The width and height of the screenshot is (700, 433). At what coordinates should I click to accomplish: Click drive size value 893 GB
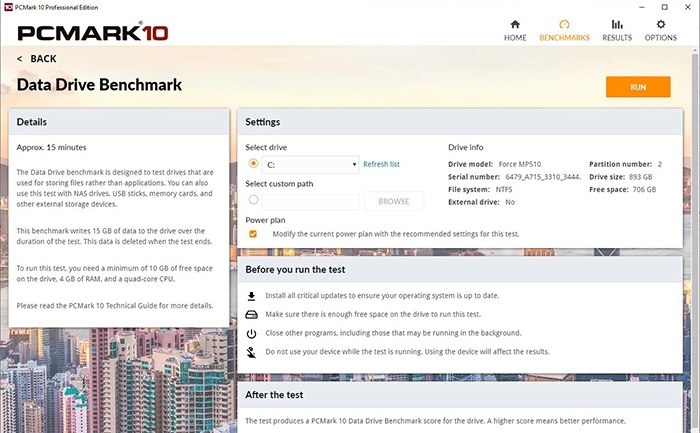coord(641,177)
